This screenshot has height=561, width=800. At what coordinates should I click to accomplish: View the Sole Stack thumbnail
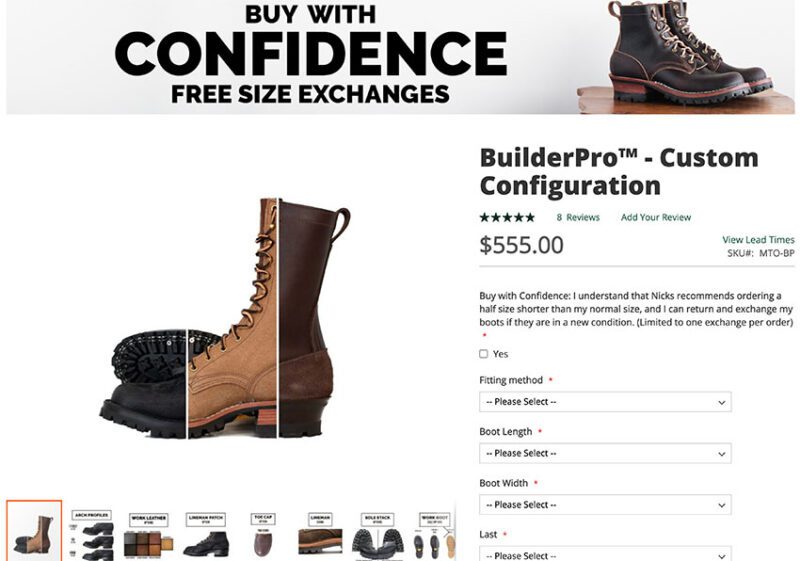click(x=376, y=534)
